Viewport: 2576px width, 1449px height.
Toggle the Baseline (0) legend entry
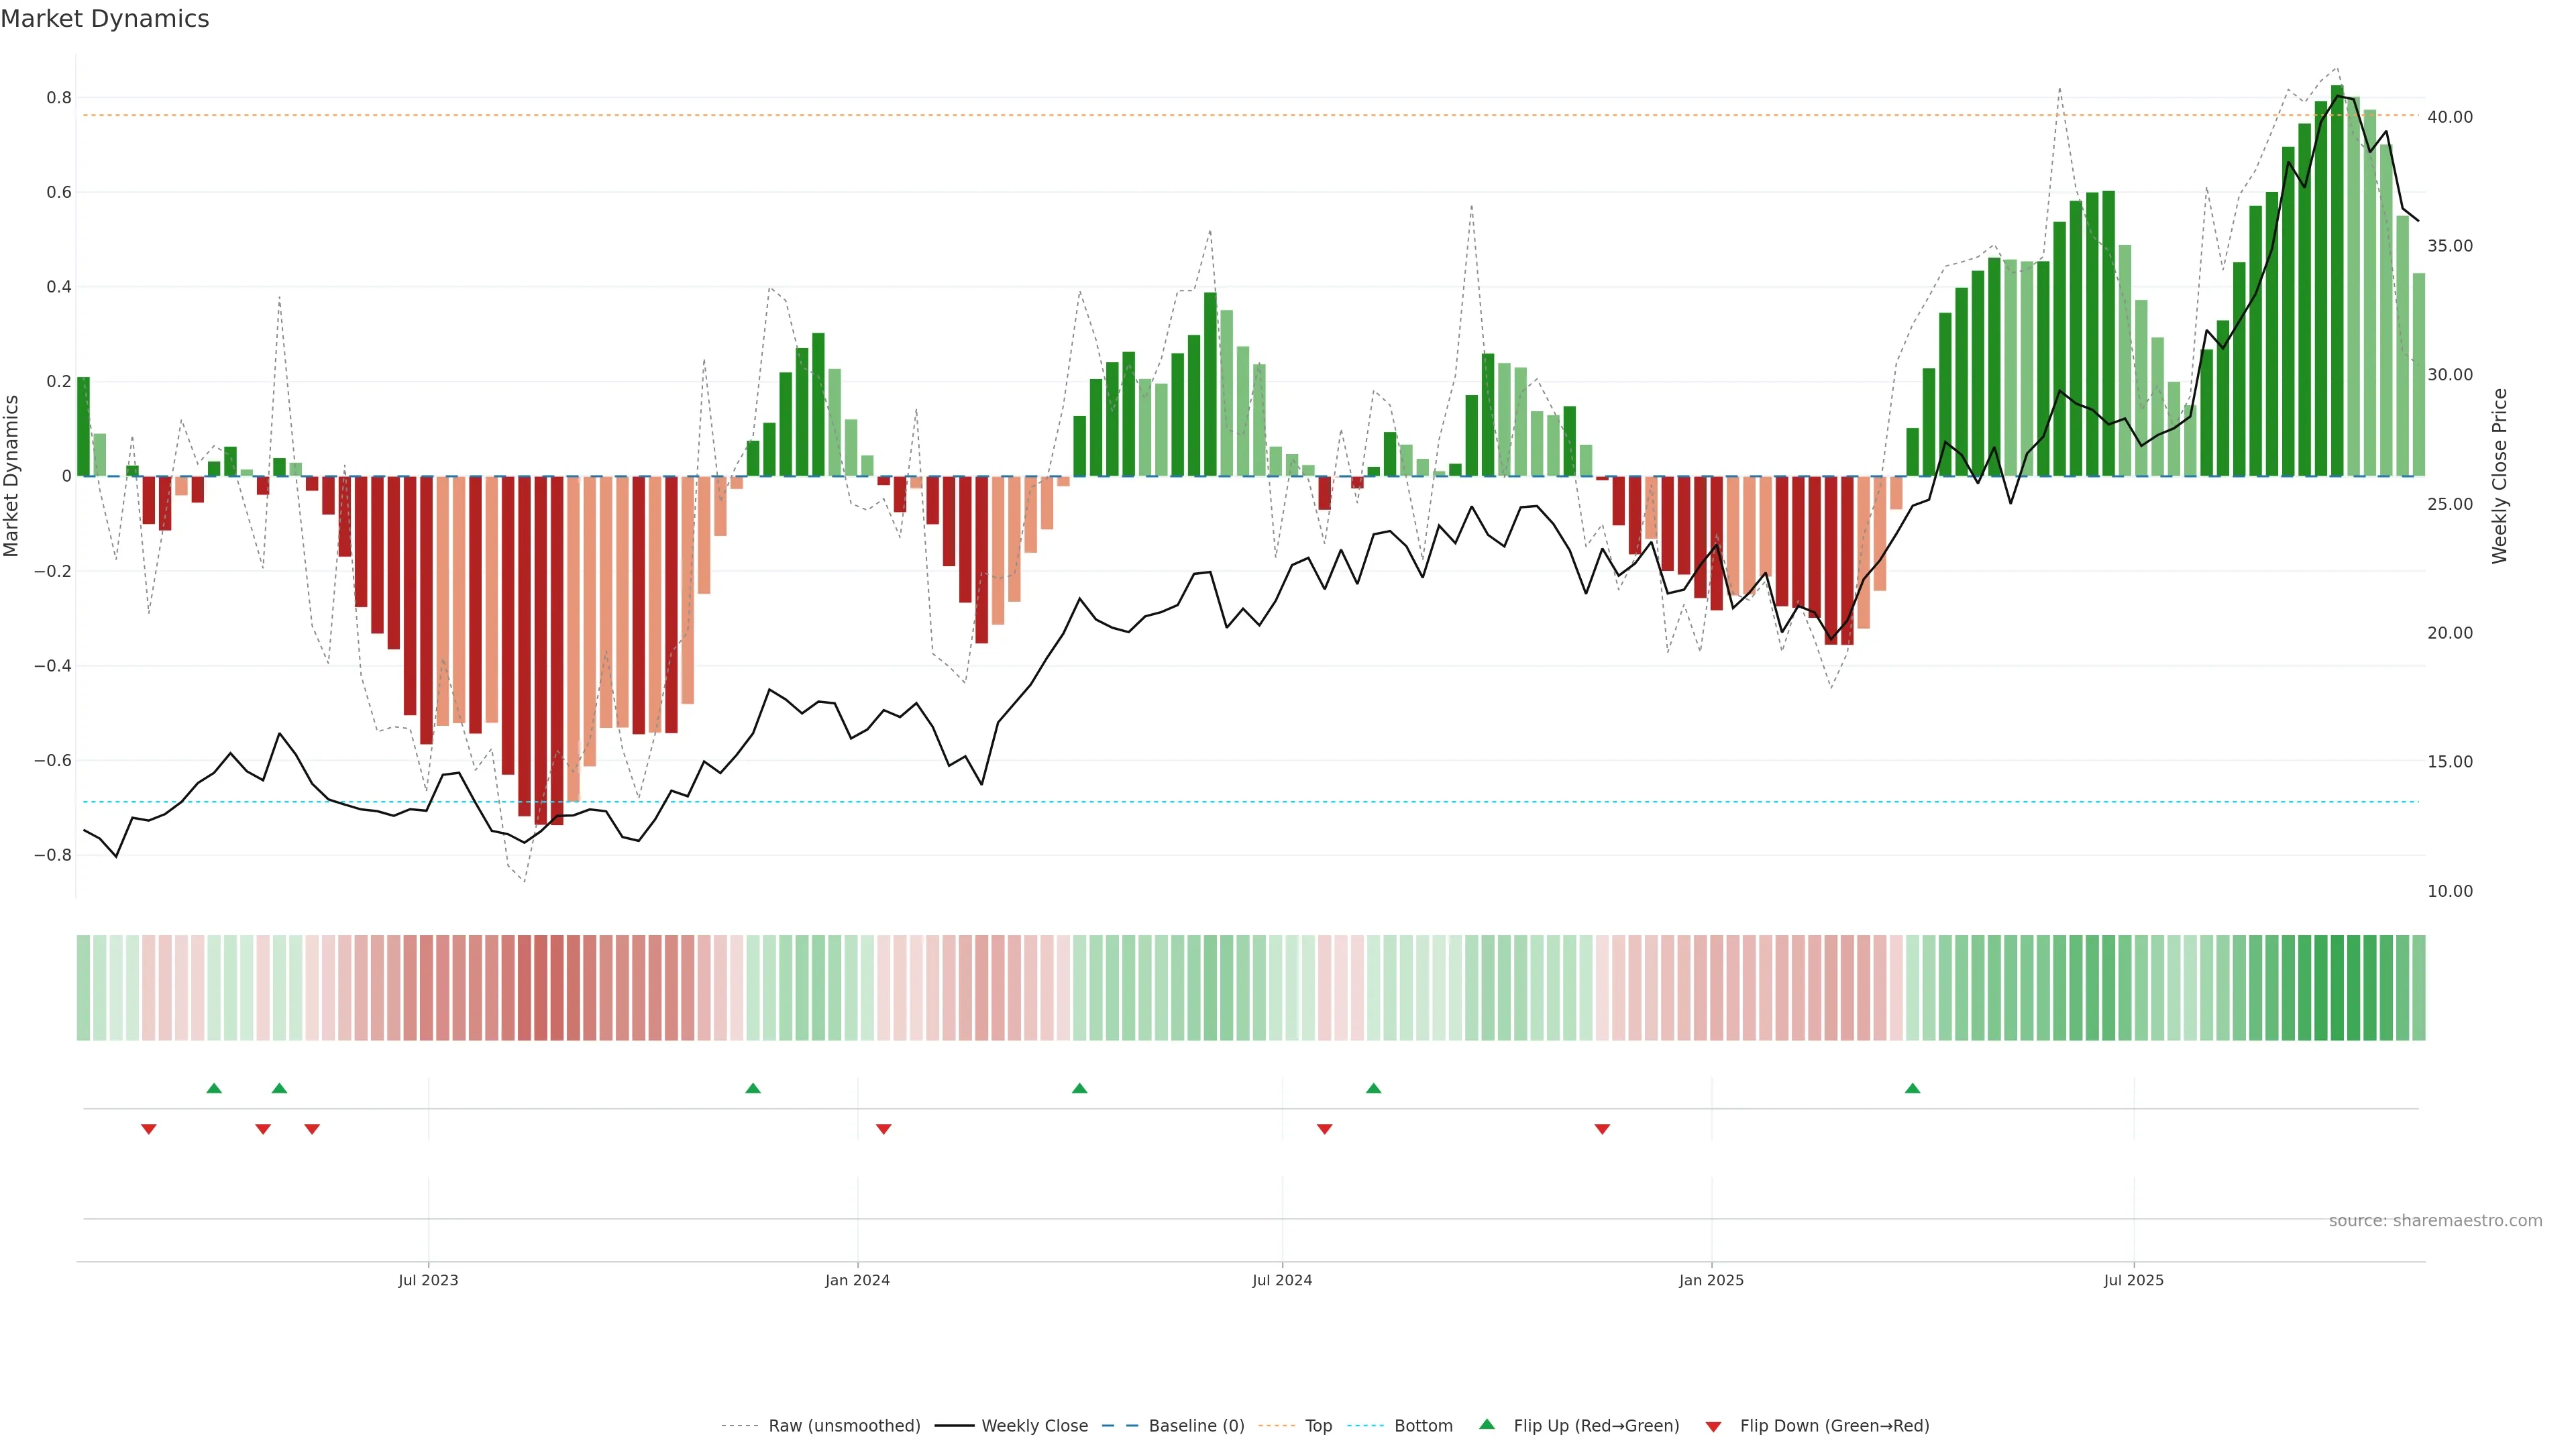pyautogui.click(x=1196, y=1426)
